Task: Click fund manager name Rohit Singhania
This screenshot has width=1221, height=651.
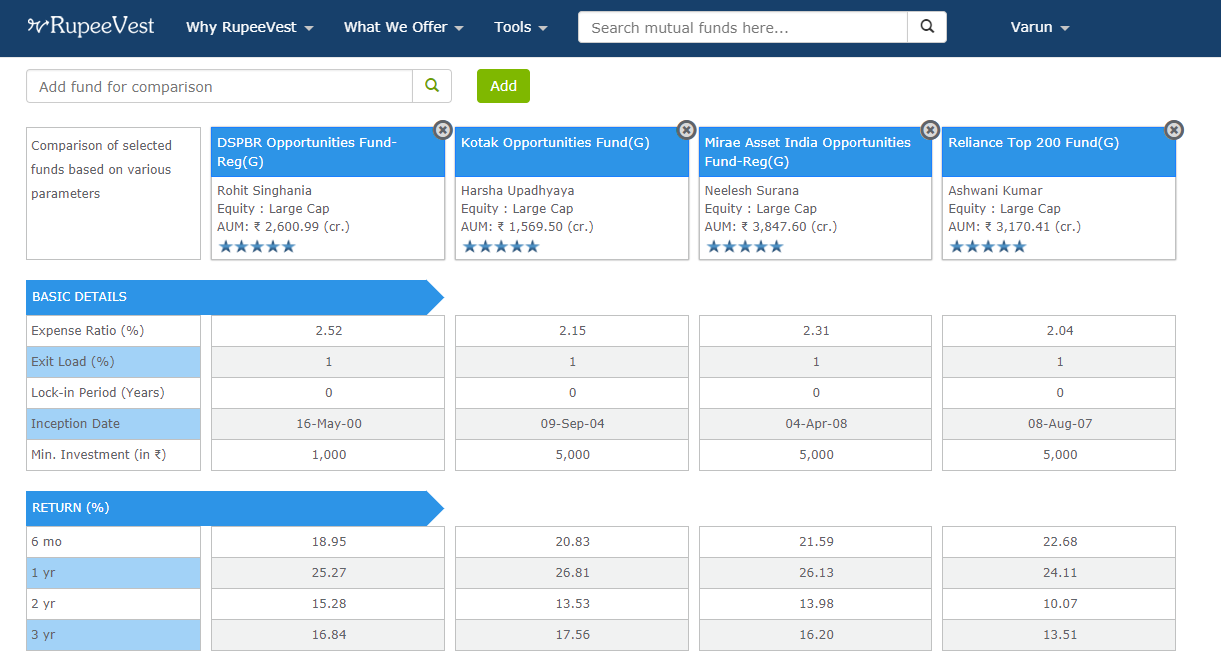Action: tap(264, 190)
